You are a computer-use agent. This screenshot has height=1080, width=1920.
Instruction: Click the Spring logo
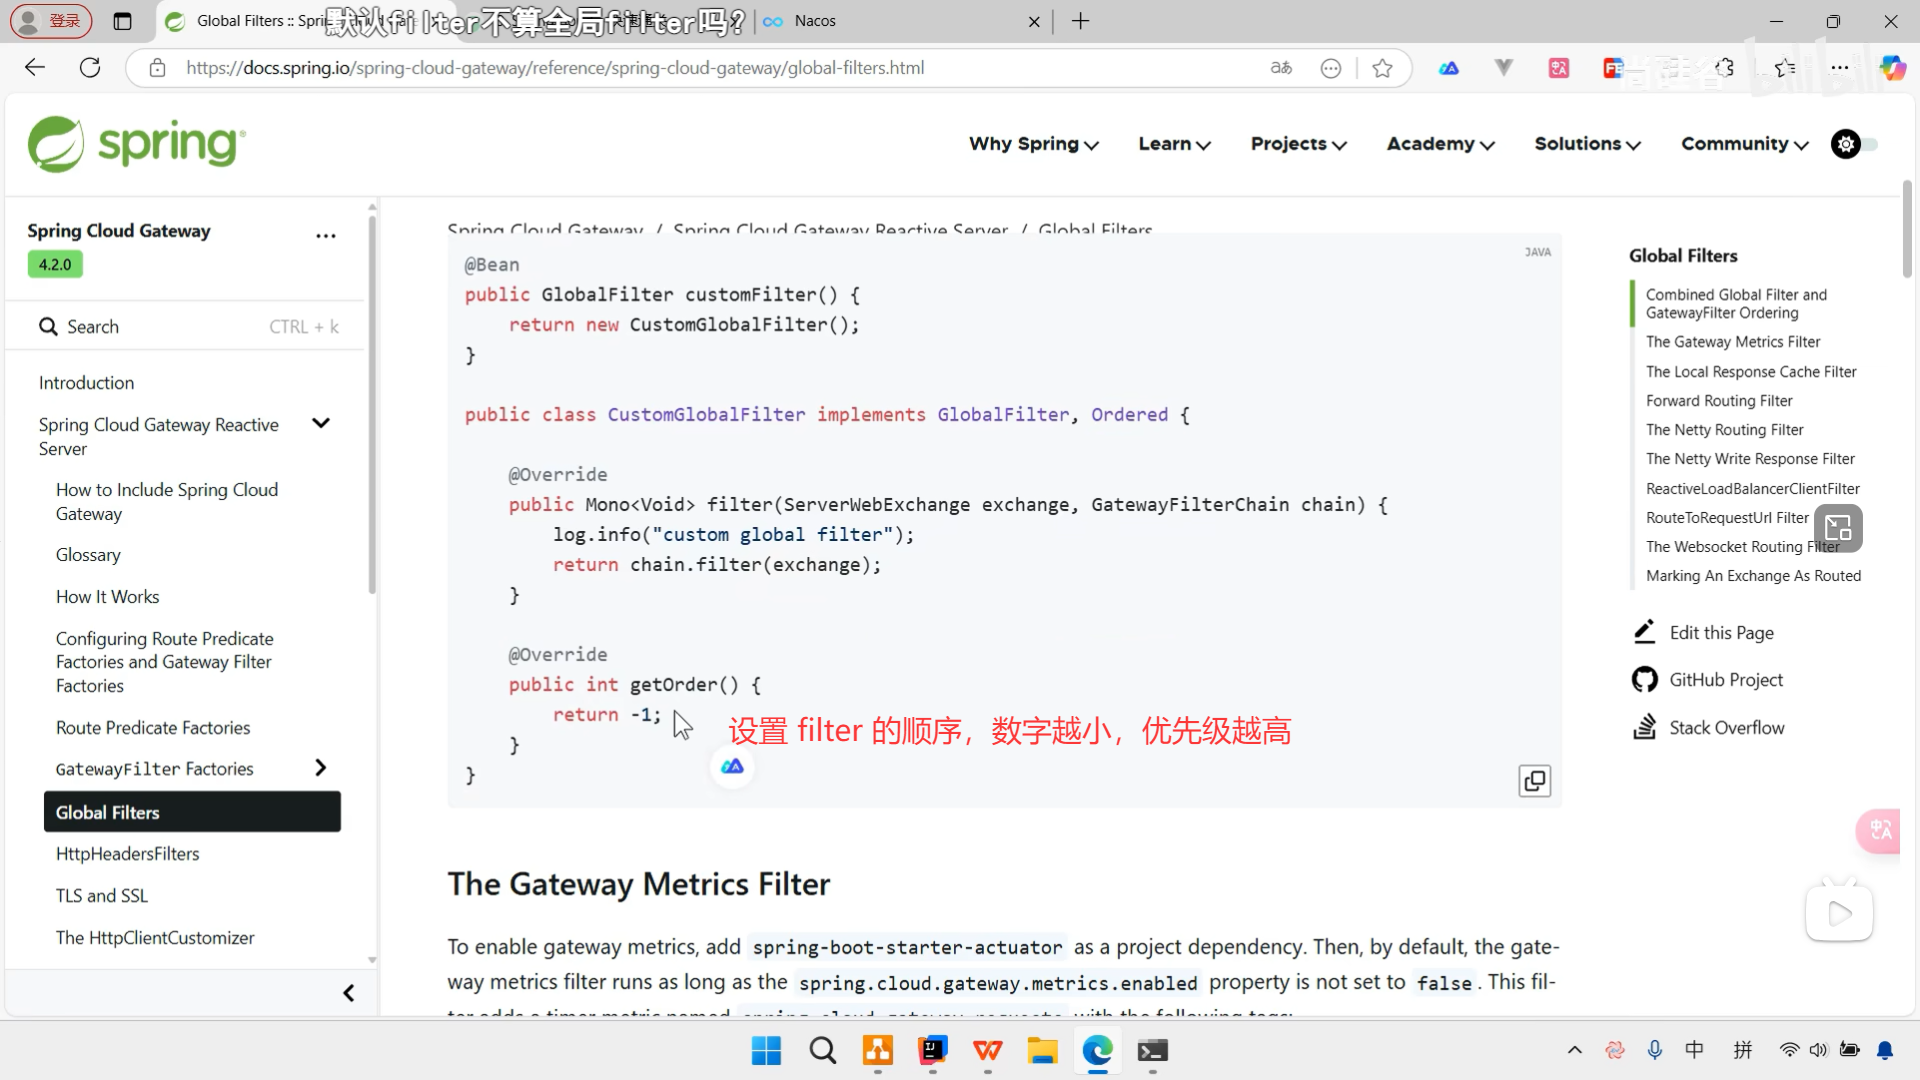(x=137, y=144)
